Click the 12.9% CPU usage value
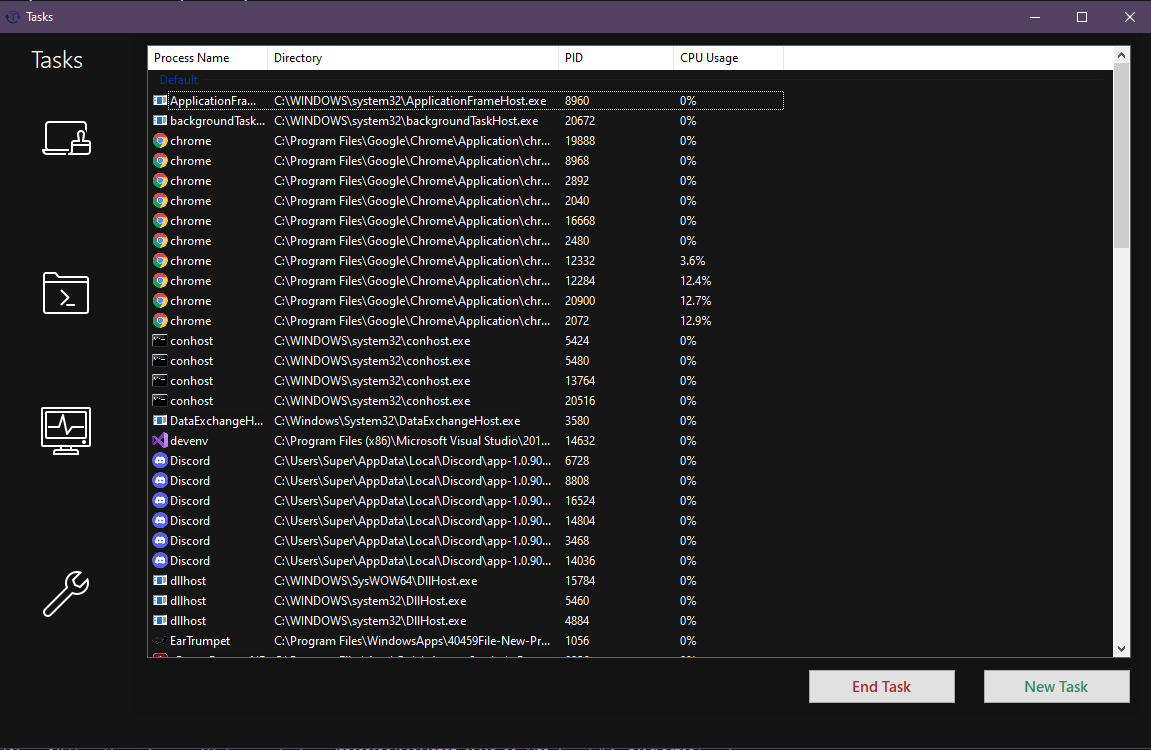Screen dimensions: 1151x750 tap(695, 321)
